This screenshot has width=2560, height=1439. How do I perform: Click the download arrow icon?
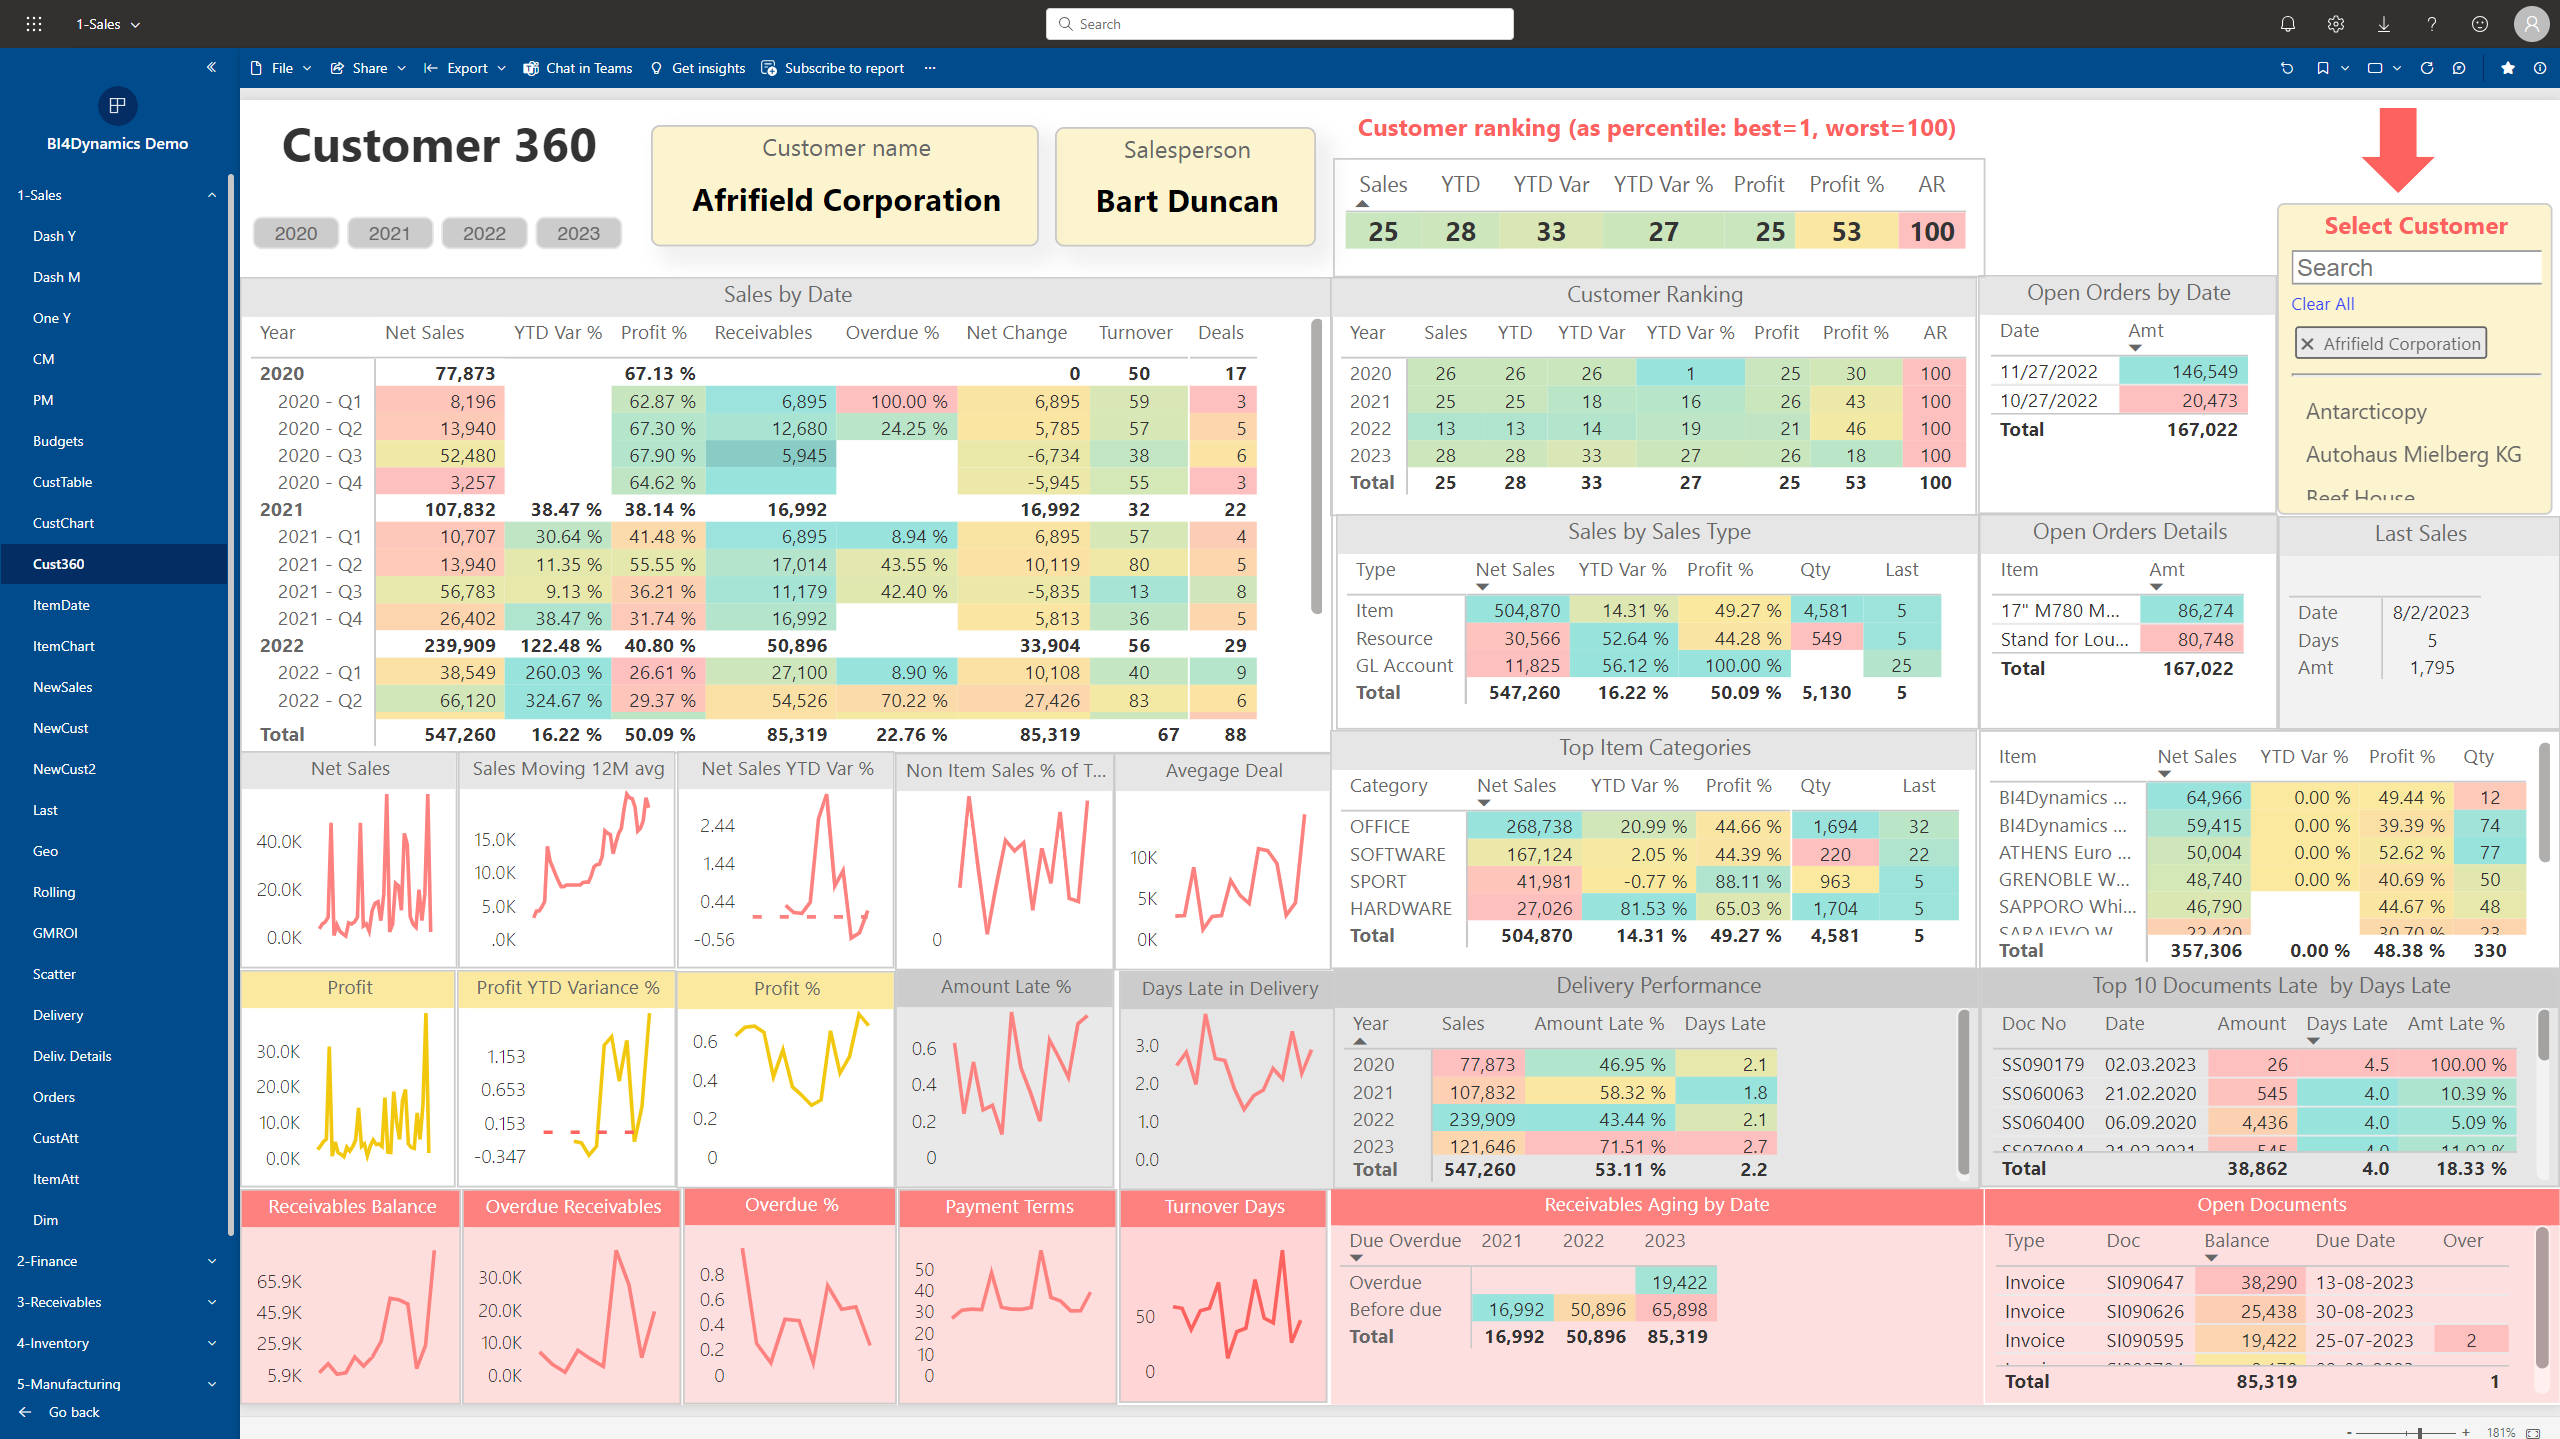pos(2383,24)
